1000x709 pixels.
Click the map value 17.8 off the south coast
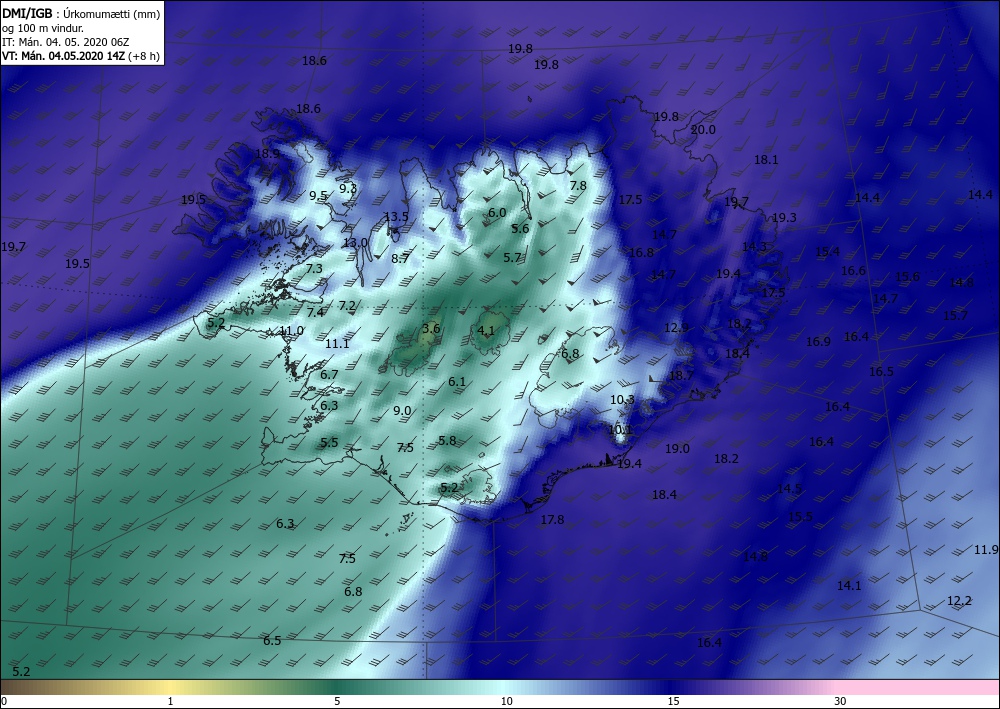pyautogui.click(x=552, y=520)
